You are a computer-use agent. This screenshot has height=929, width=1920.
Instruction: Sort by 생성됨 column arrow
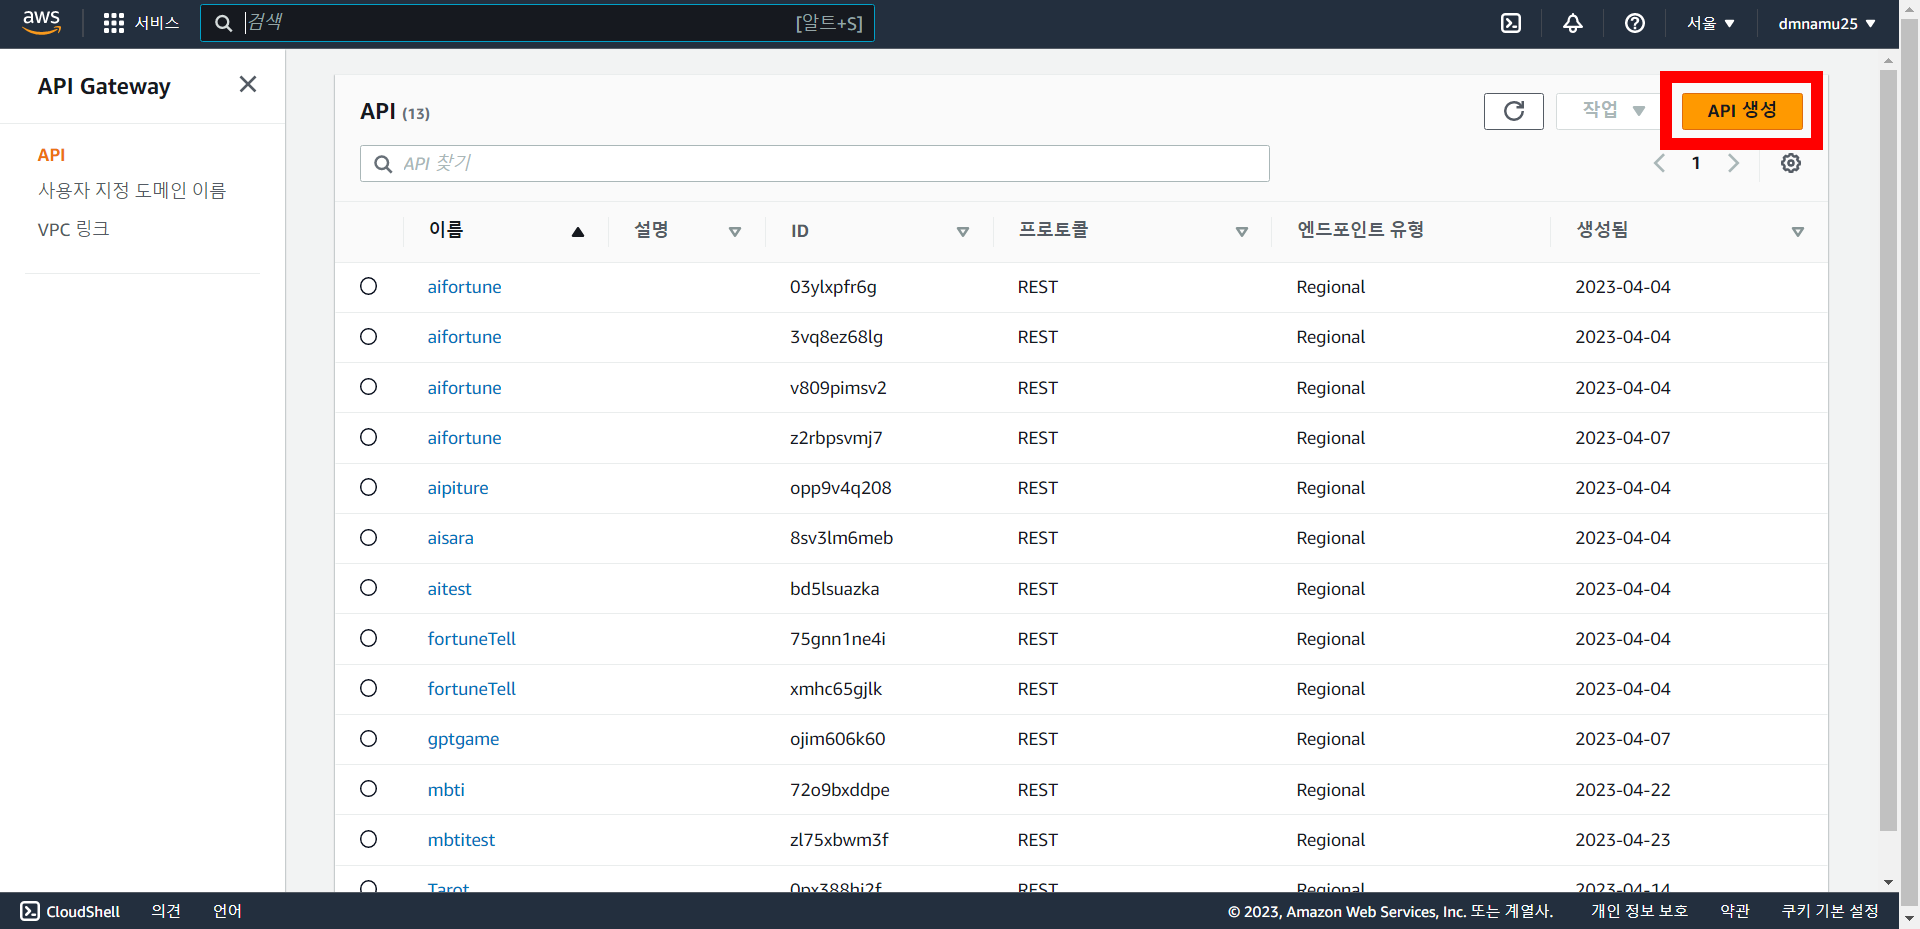pyautogui.click(x=1798, y=232)
